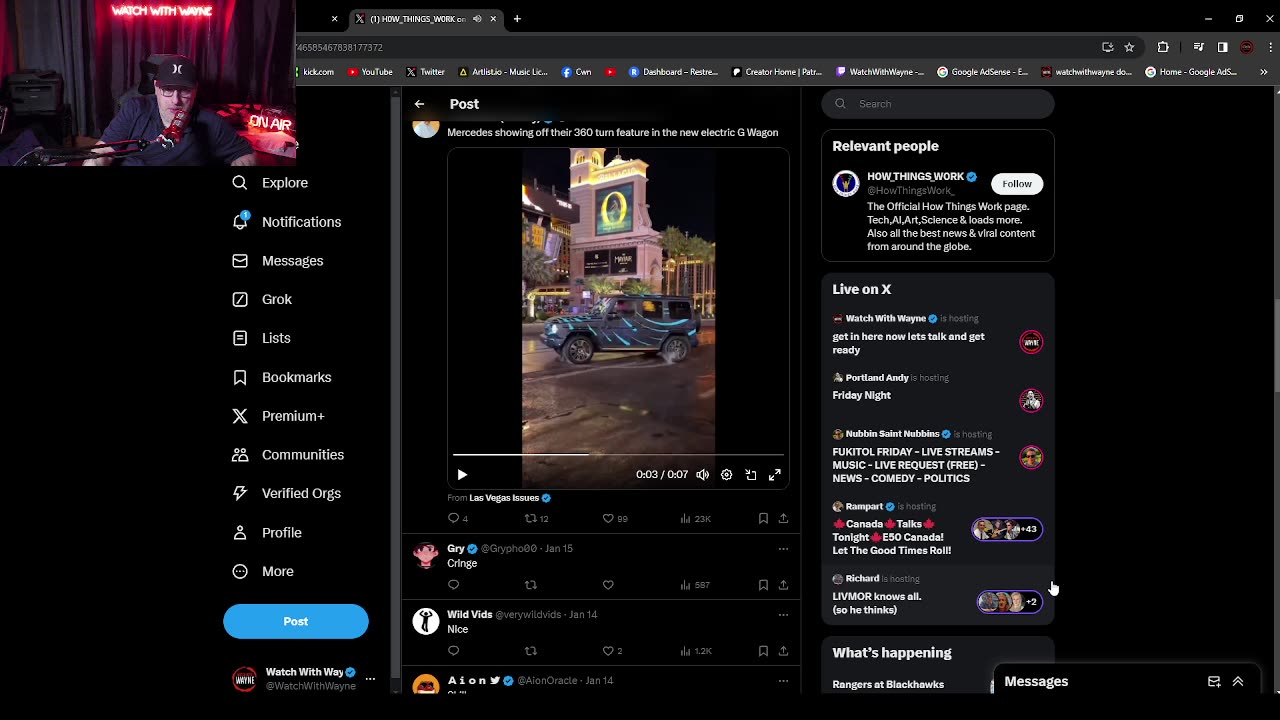Viewport: 1280px width, 720px height.
Task: Open more options on Aion's reply
Action: coord(783,681)
